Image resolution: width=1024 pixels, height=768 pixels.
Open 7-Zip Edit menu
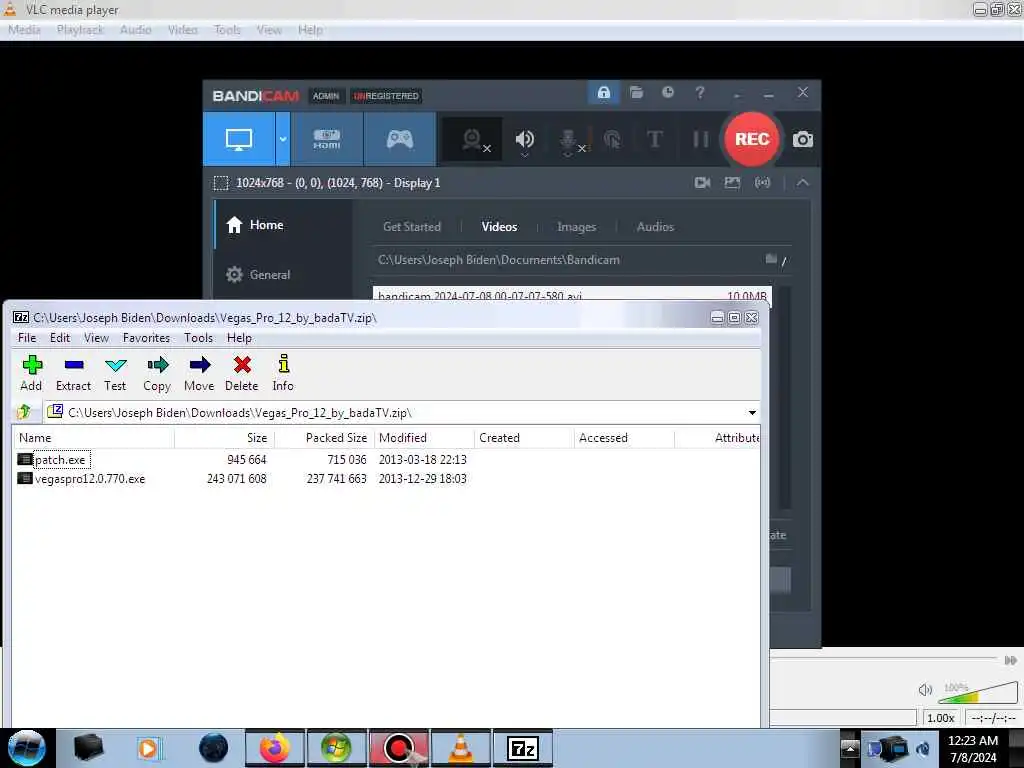(59, 338)
